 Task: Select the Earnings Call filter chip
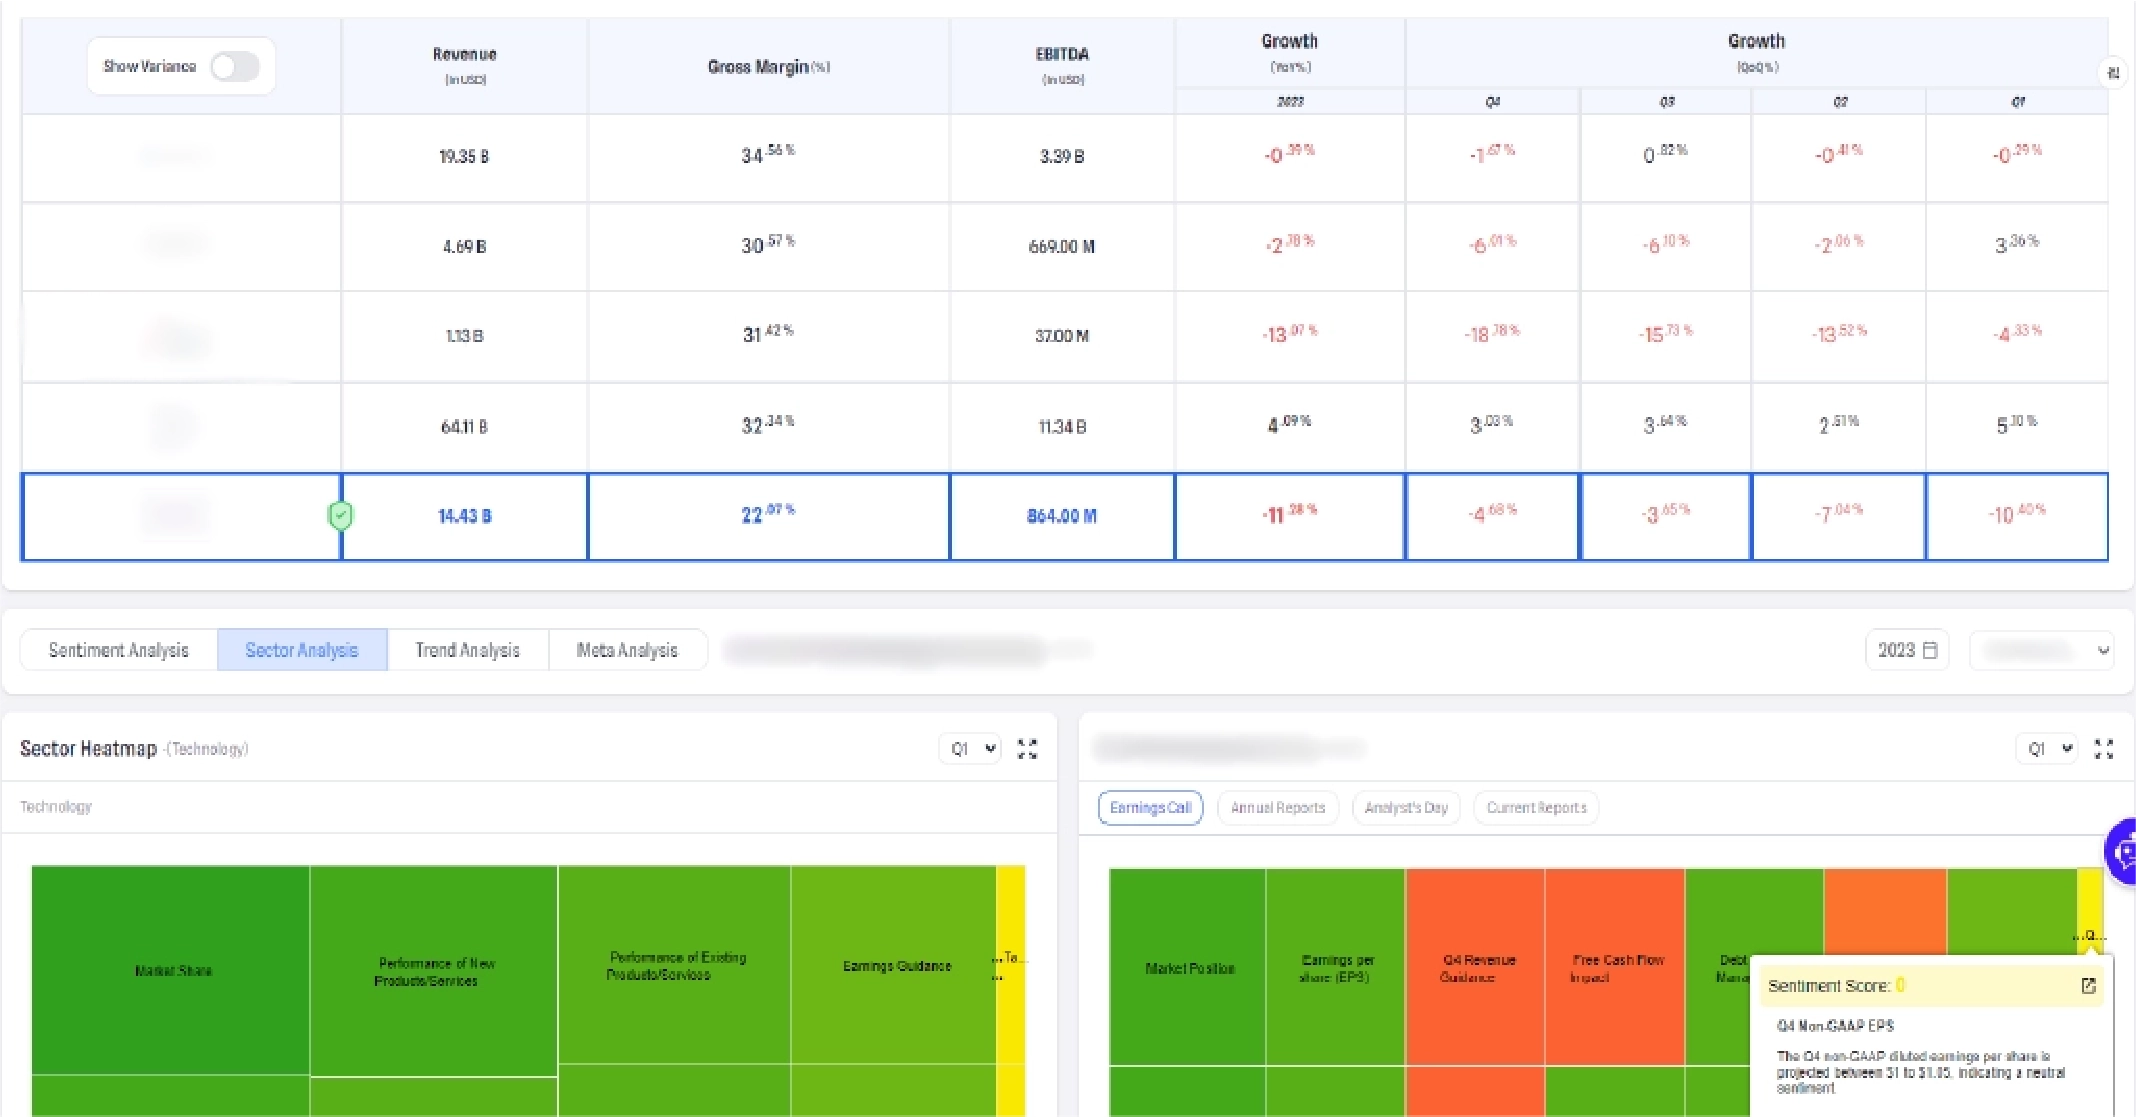(1151, 808)
